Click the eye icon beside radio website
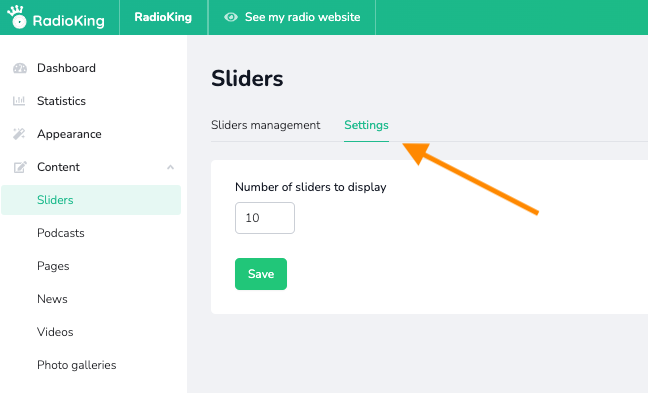 (231, 17)
